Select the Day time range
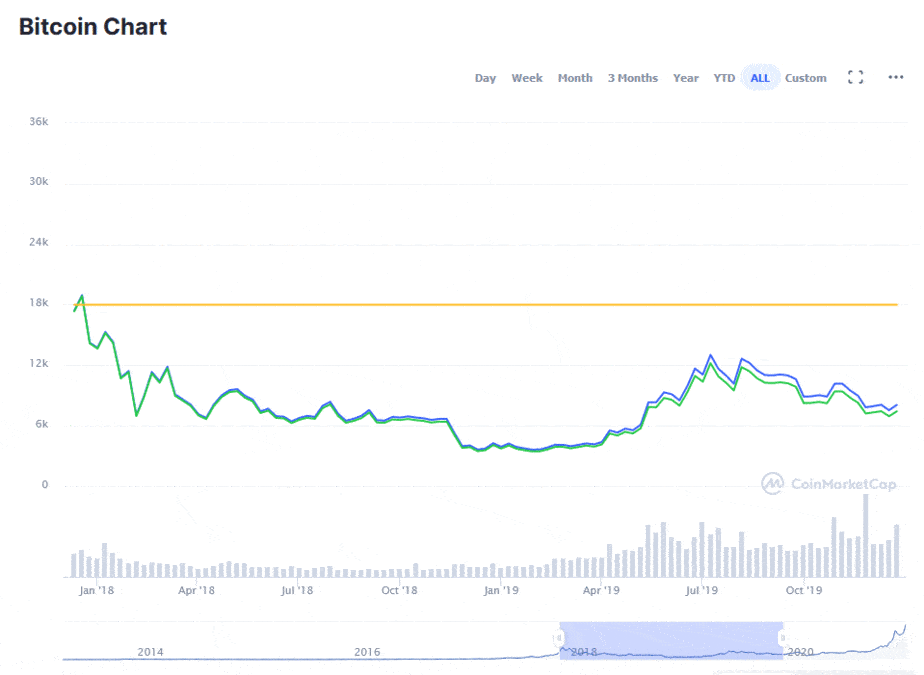 485,78
